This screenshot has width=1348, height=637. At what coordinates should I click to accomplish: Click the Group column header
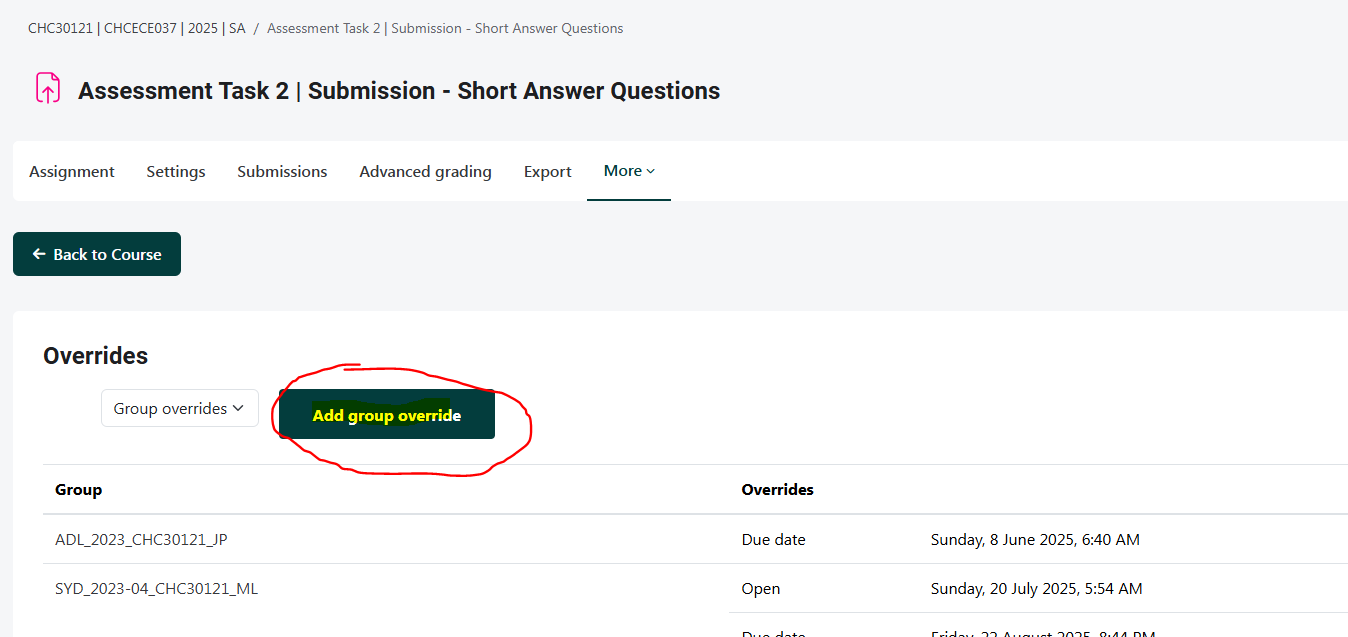pyautogui.click(x=79, y=490)
